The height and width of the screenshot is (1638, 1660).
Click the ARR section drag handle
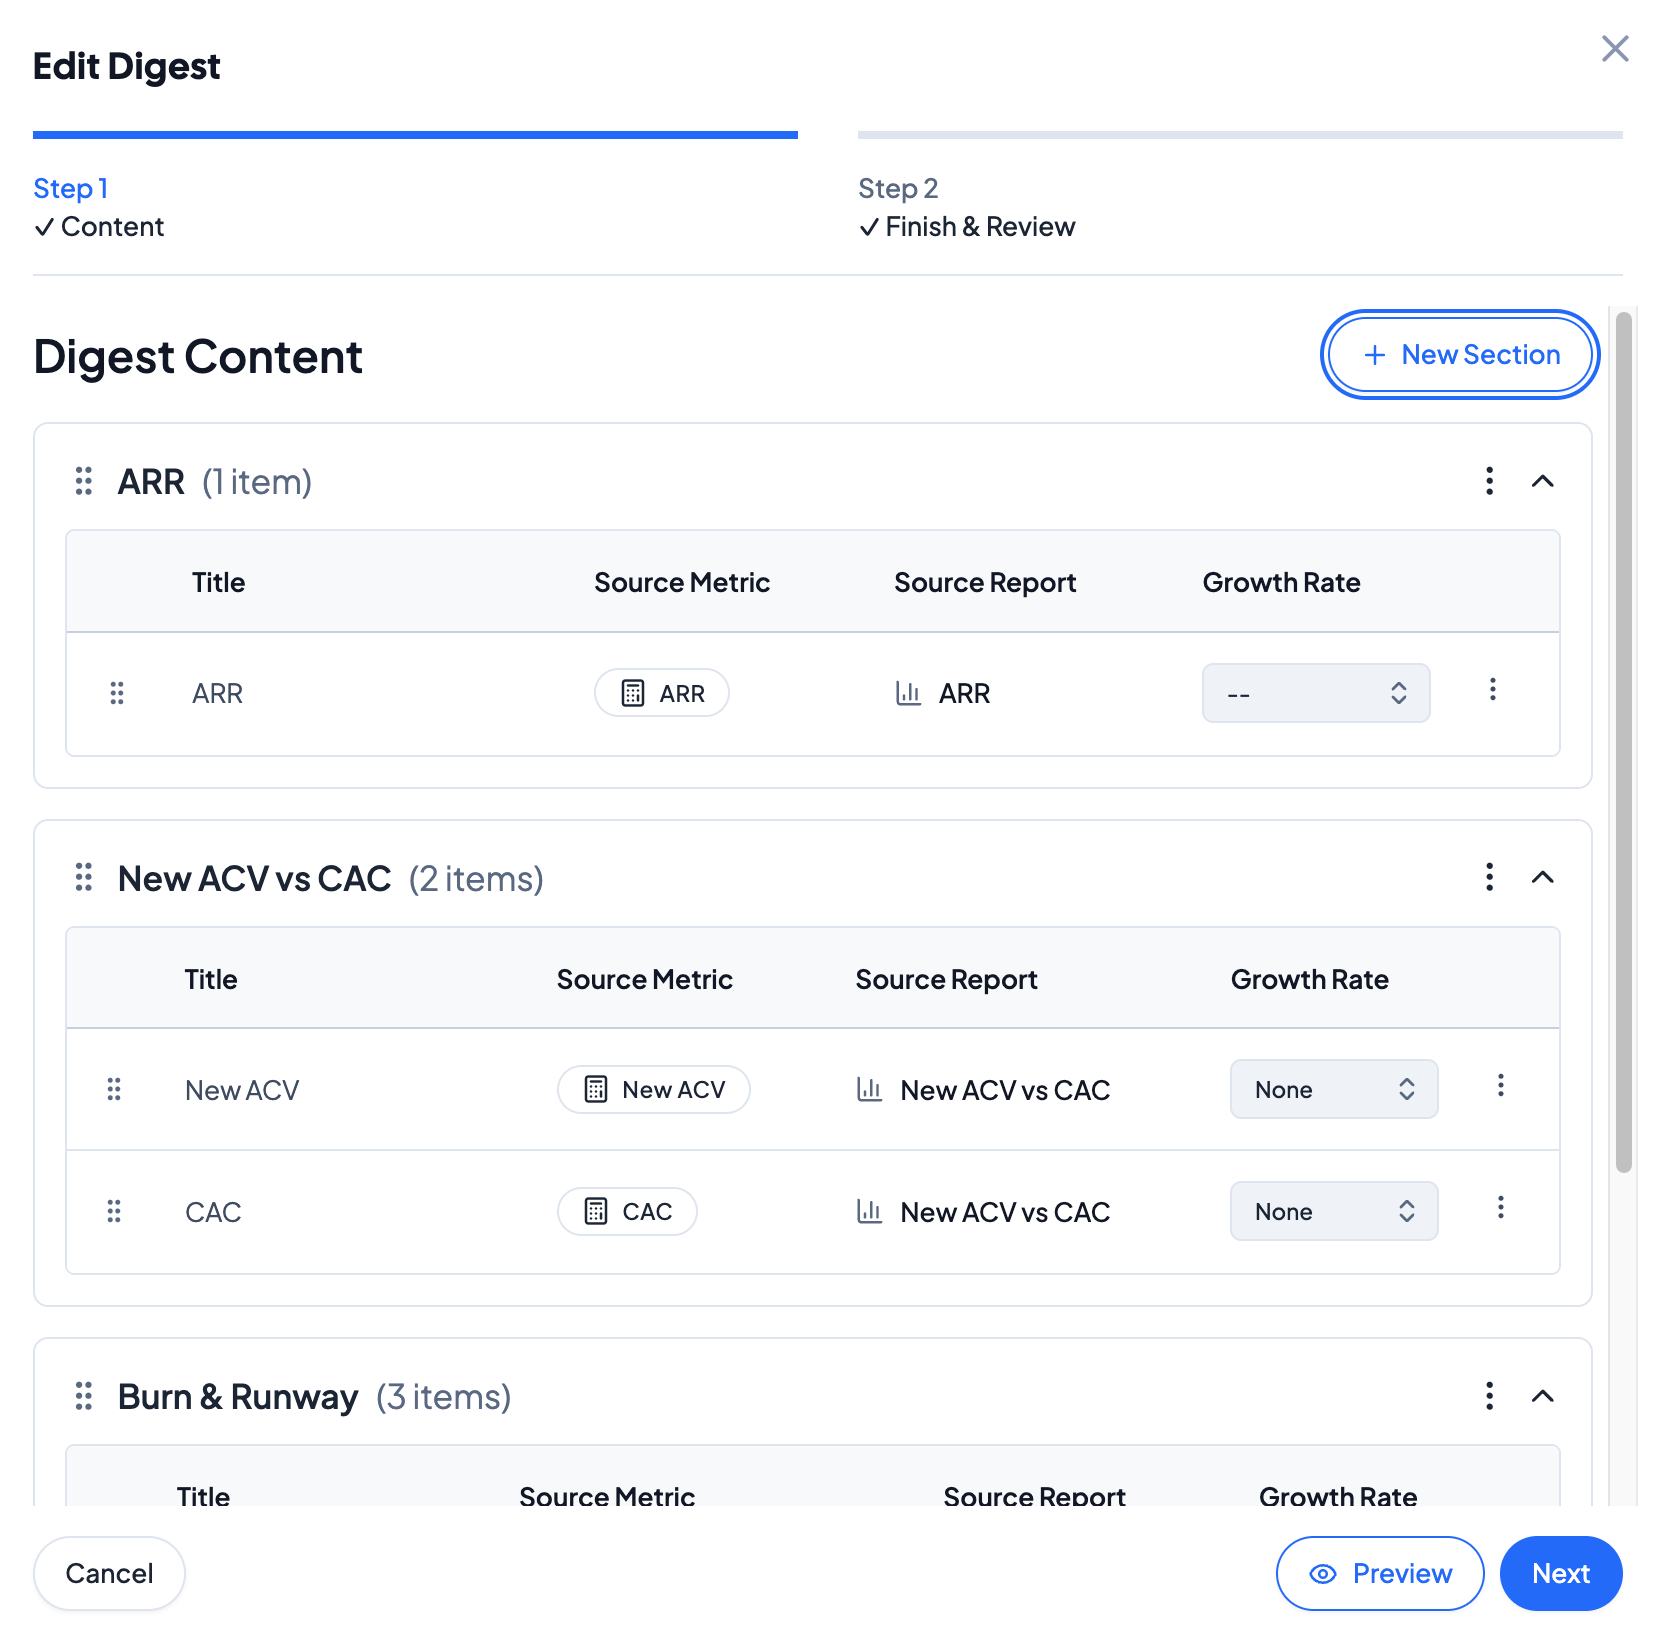84,481
